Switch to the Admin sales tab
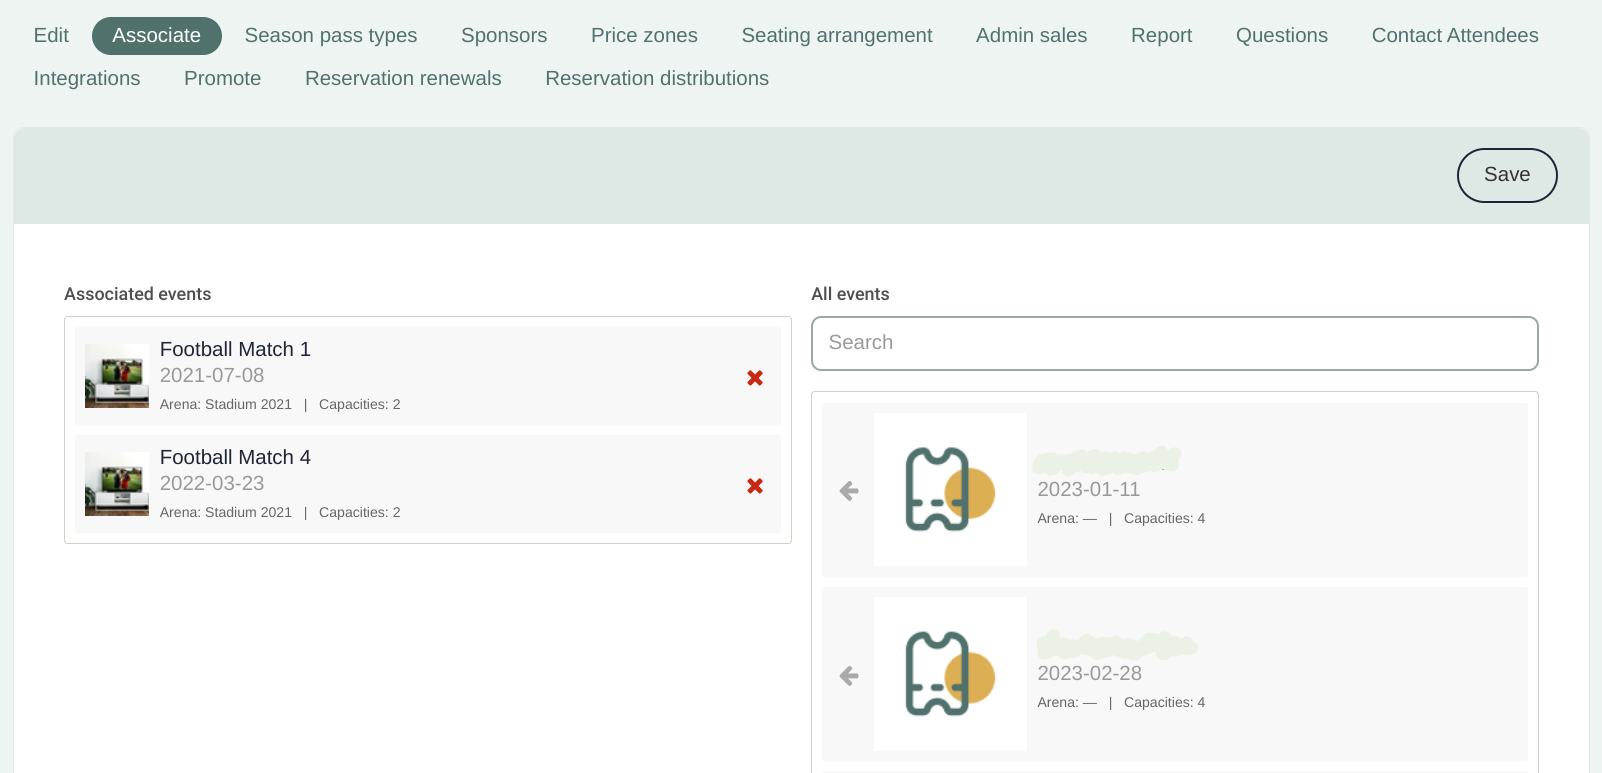The width and height of the screenshot is (1602, 773). (x=1031, y=35)
